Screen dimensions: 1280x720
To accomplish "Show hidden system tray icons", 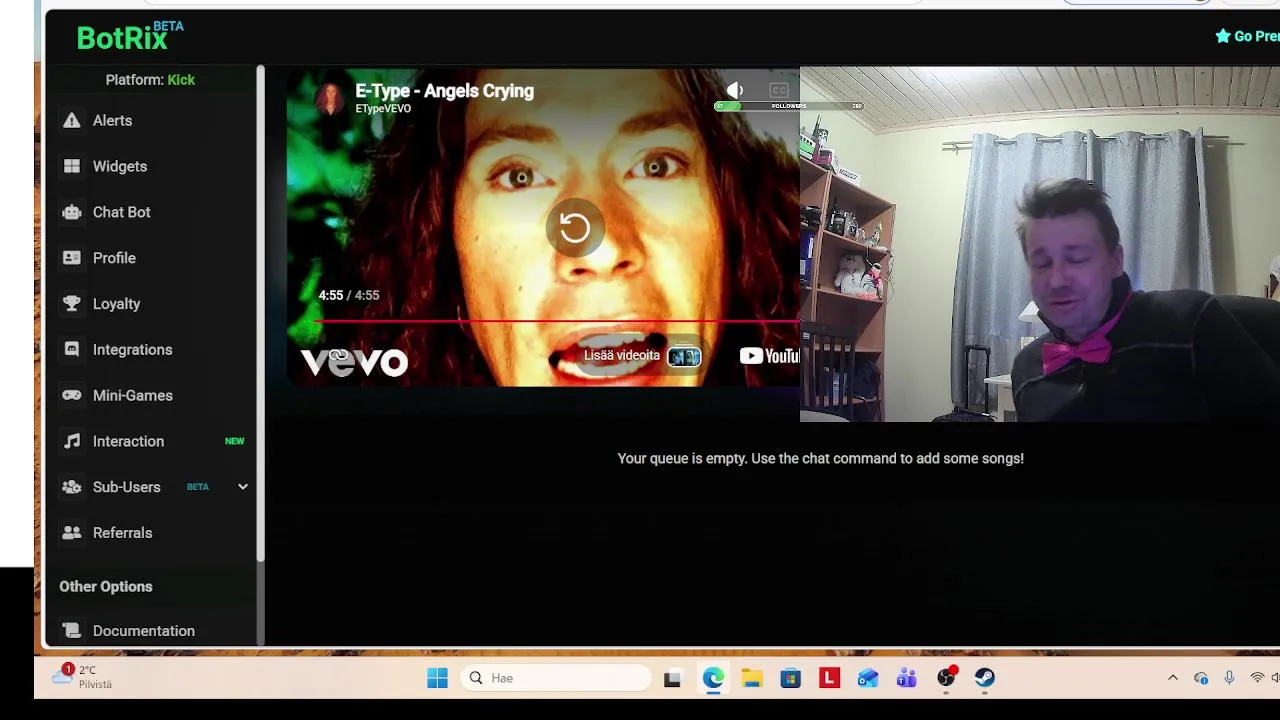I will tap(1173, 678).
